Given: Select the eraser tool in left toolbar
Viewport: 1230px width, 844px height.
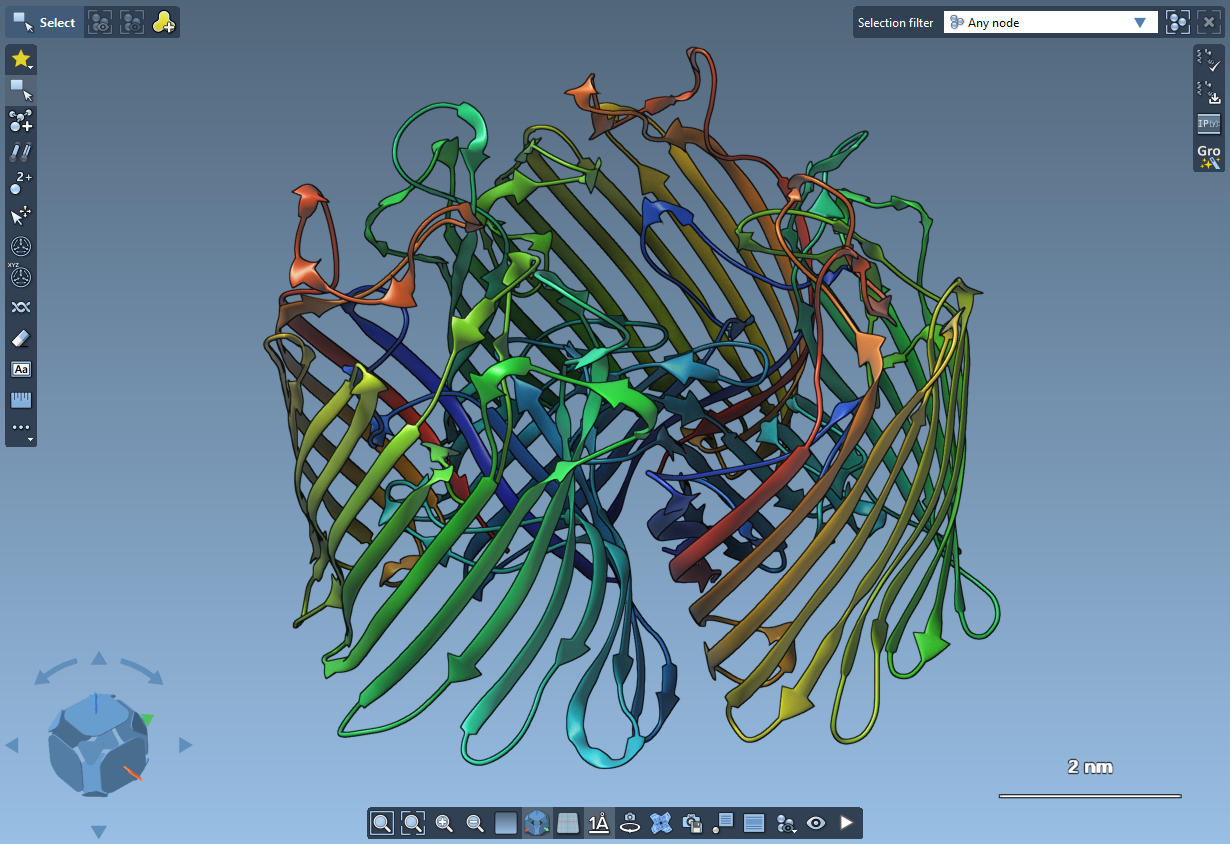Looking at the screenshot, I should 21,338.
